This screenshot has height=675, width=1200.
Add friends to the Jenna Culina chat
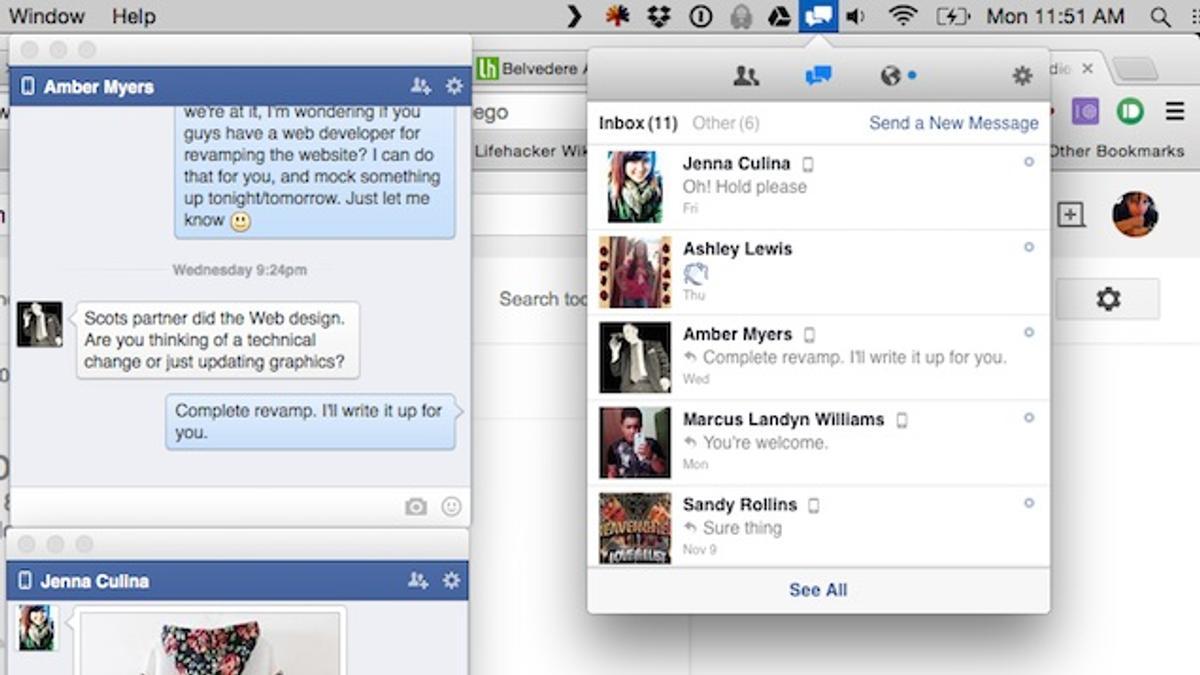coord(418,580)
